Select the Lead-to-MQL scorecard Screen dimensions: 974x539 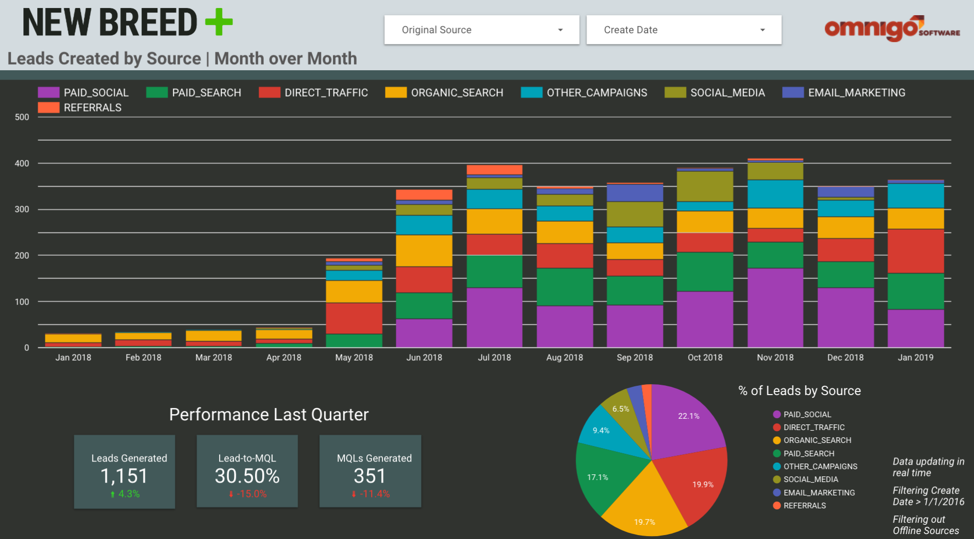pos(247,470)
